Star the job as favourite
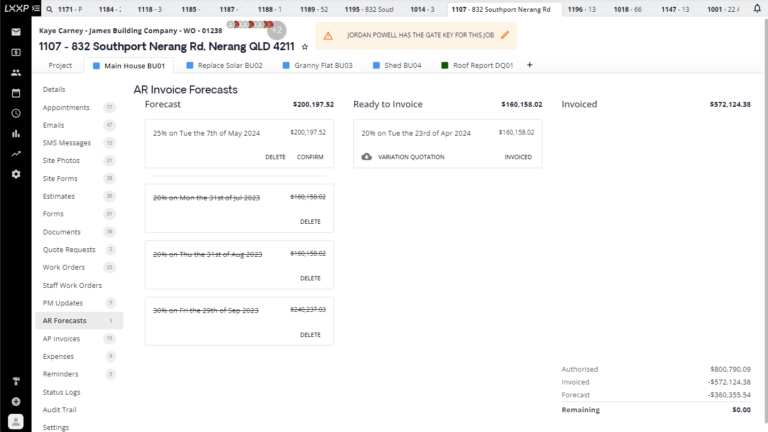 (x=305, y=47)
